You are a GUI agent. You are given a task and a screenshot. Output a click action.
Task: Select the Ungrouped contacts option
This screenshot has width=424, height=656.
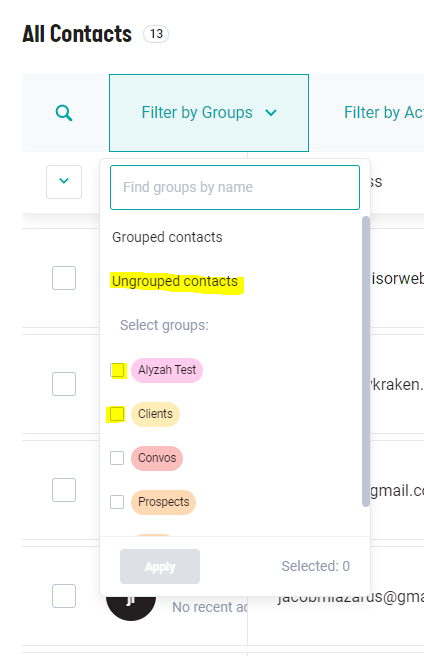(x=175, y=282)
